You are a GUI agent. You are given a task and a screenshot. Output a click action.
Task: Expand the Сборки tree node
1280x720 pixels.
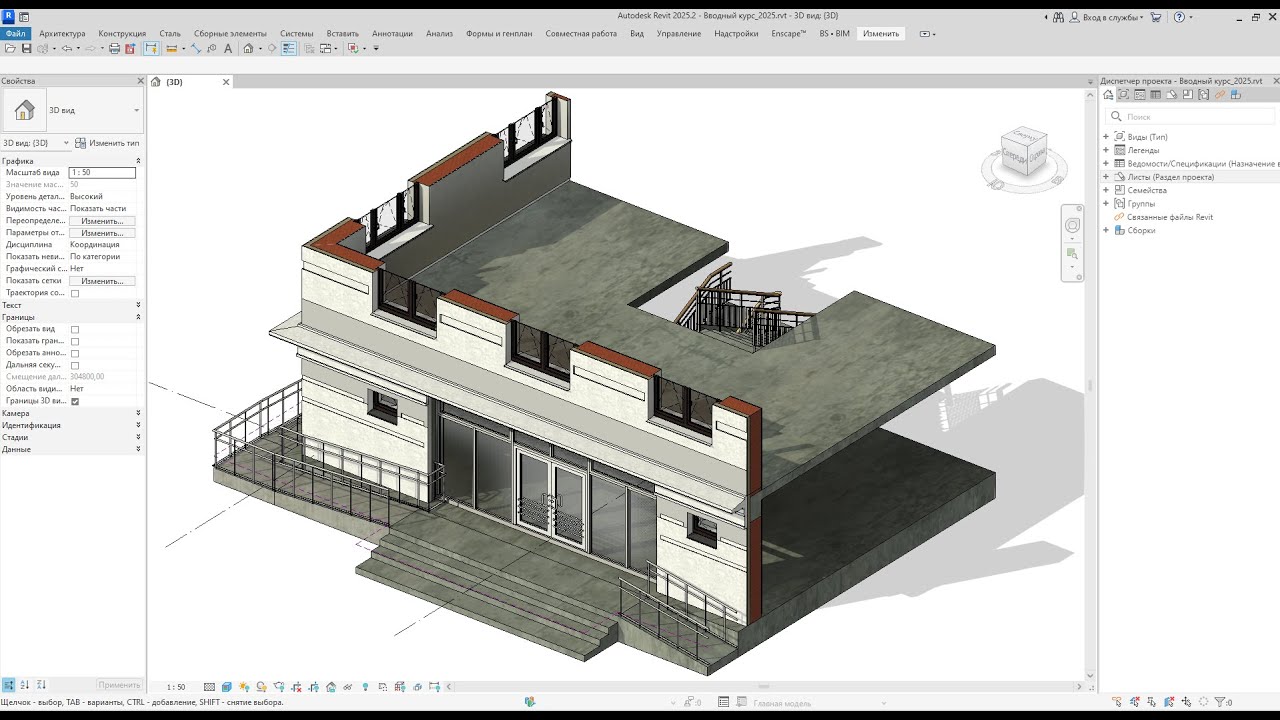pos(1106,230)
